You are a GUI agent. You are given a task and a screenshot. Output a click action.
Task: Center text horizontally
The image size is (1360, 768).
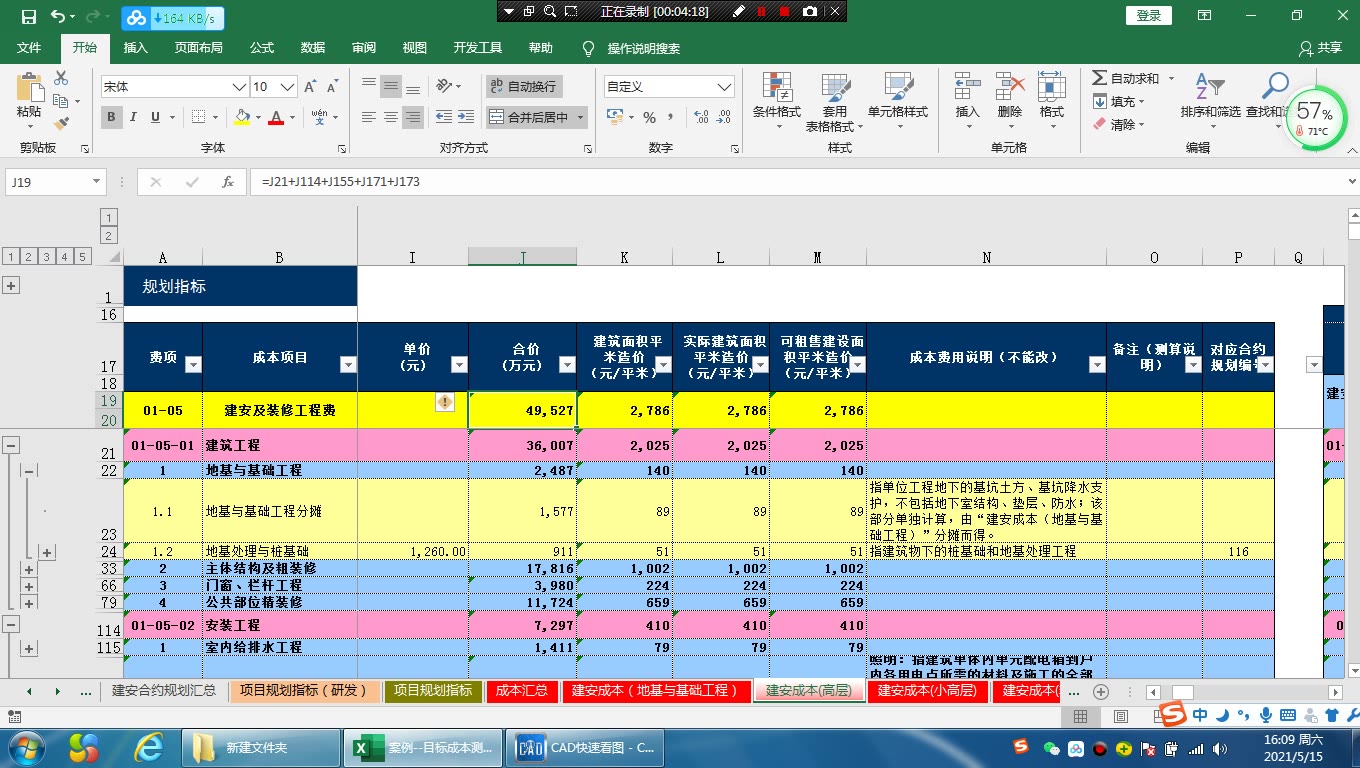[391, 117]
